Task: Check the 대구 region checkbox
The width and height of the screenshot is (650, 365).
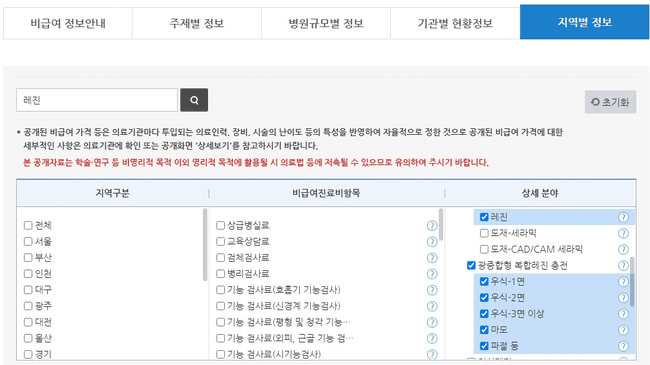Action: coord(28,290)
